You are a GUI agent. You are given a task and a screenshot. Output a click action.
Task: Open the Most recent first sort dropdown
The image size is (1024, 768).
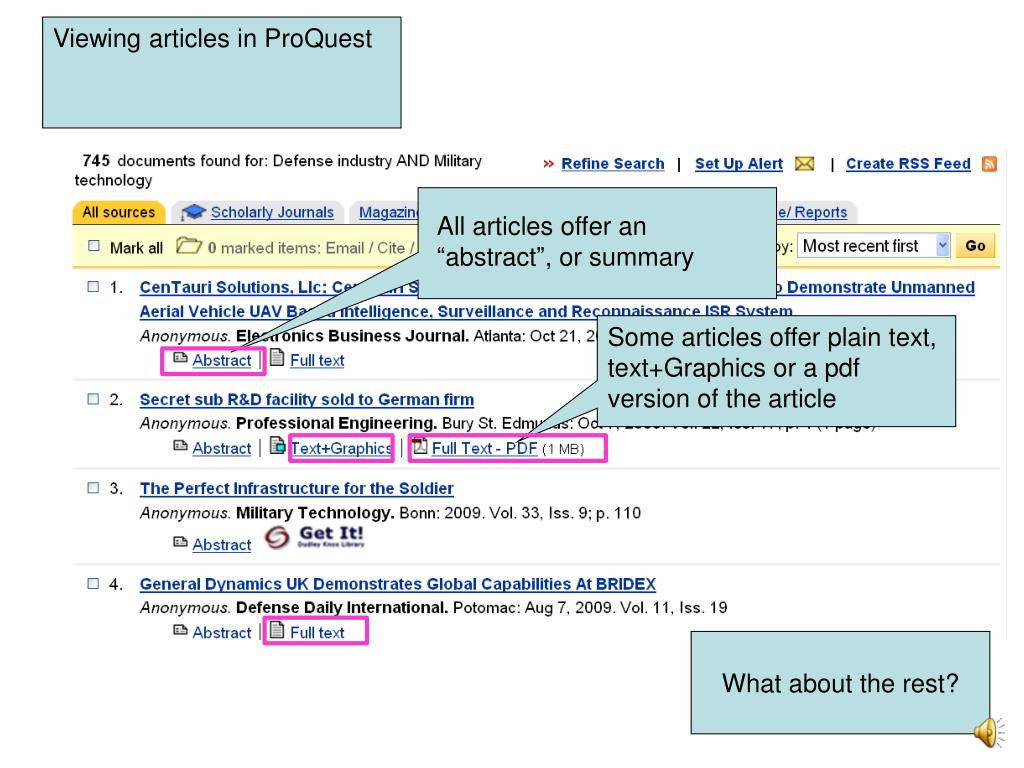(874, 246)
